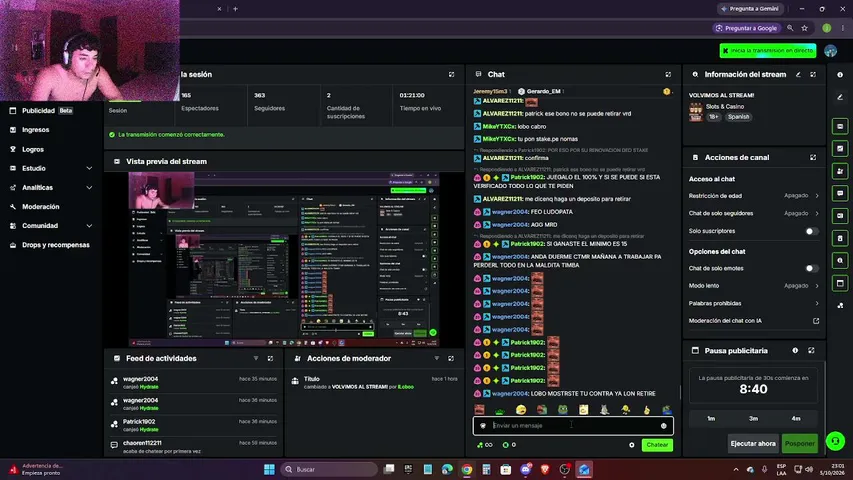
Task: Open the emote picker in message box
Action: click(x=663, y=426)
